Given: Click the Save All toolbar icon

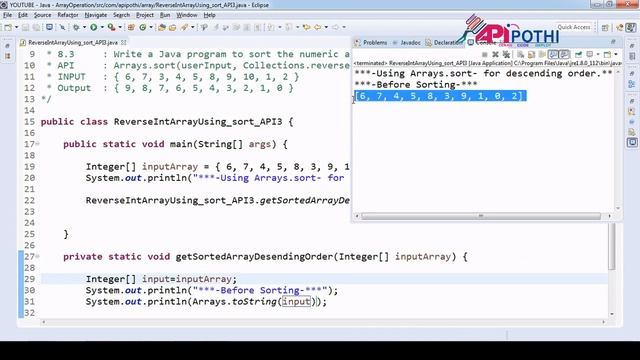Looking at the screenshot, I should [36, 27].
